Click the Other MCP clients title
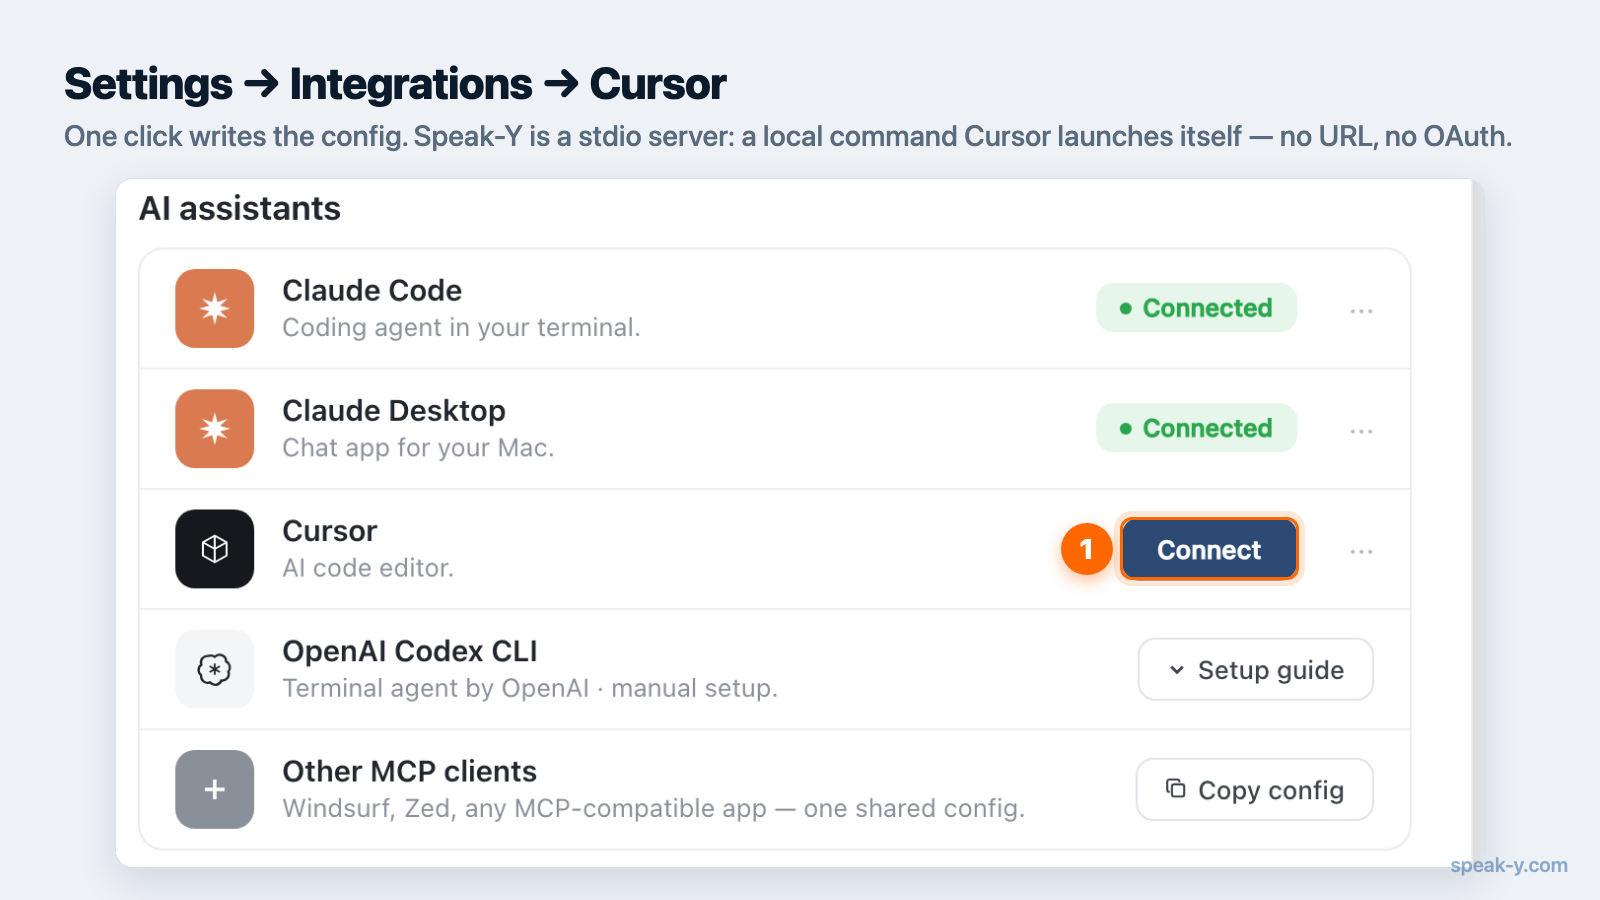 (x=409, y=771)
